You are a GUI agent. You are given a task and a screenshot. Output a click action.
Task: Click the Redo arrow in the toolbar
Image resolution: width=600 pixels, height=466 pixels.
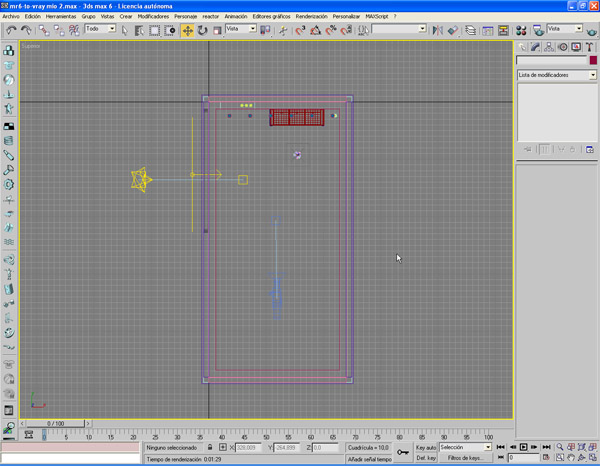tap(26, 30)
